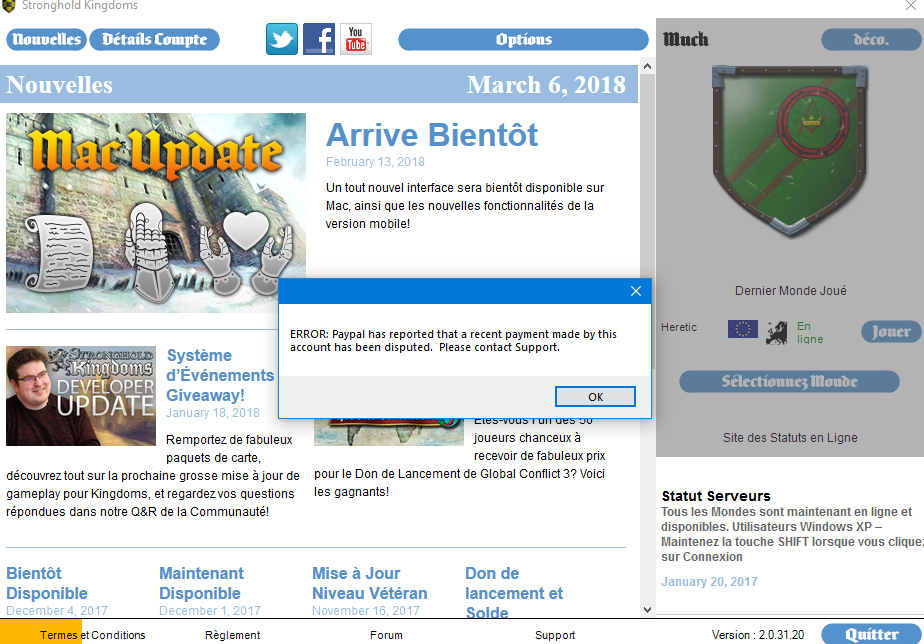Click the En ligne status text
The height and width of the screenshot is (644, 924).
click(810, 332)
